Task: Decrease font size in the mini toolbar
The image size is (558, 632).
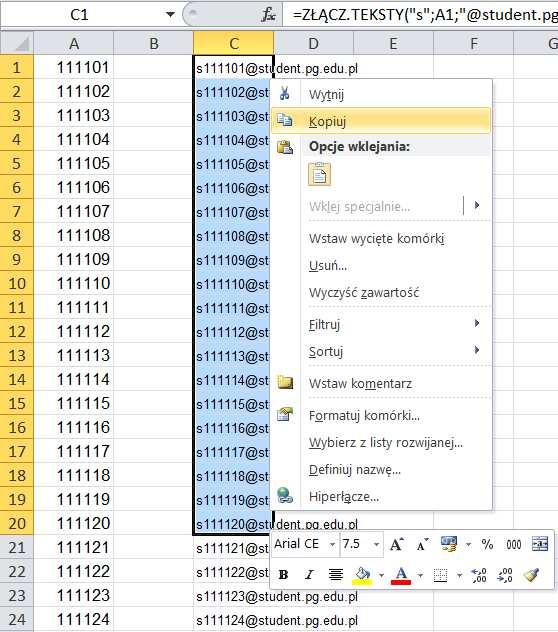Action: (423, 545)
